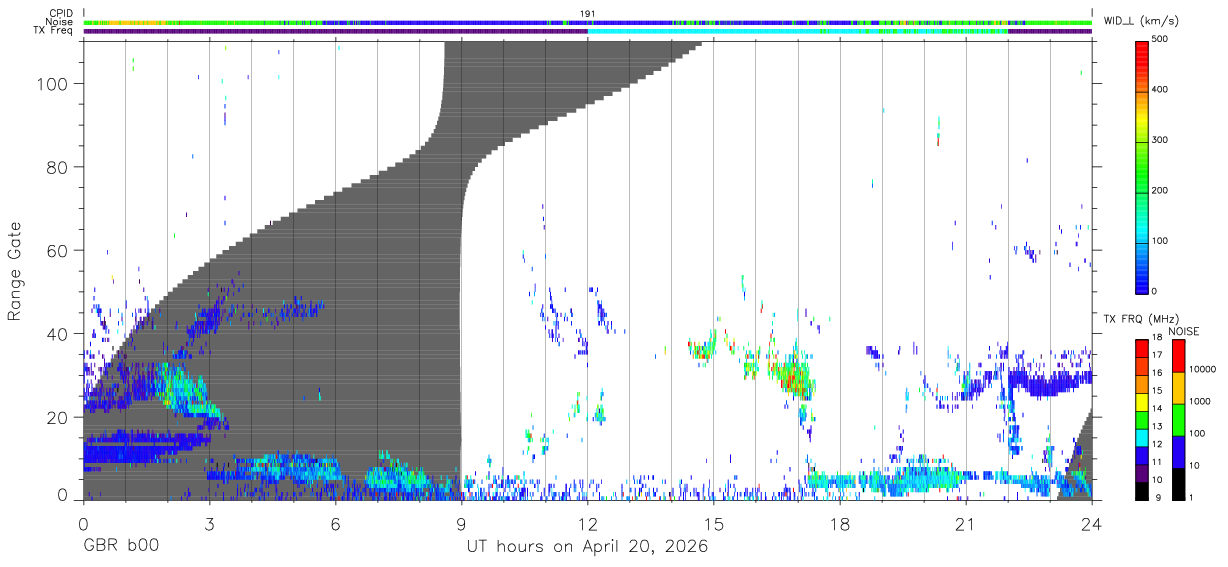
Task: Click the GBR b00 radar beam label
Action: (x=119, y=546)
